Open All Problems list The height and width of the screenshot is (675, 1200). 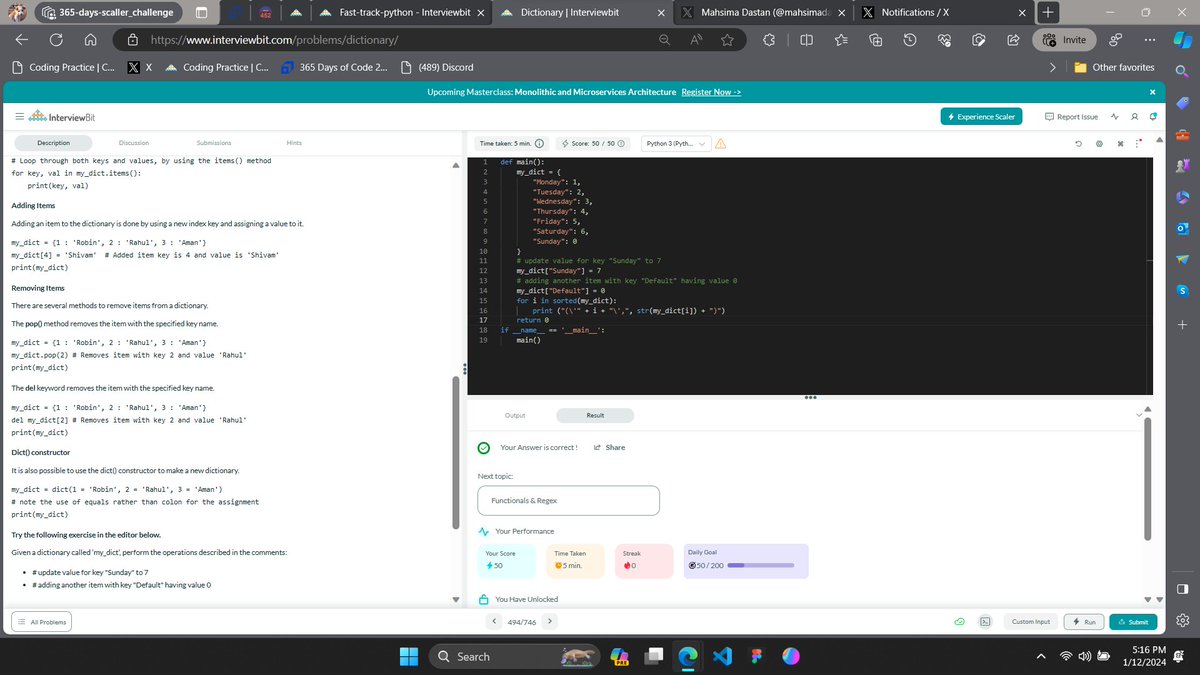42,622
